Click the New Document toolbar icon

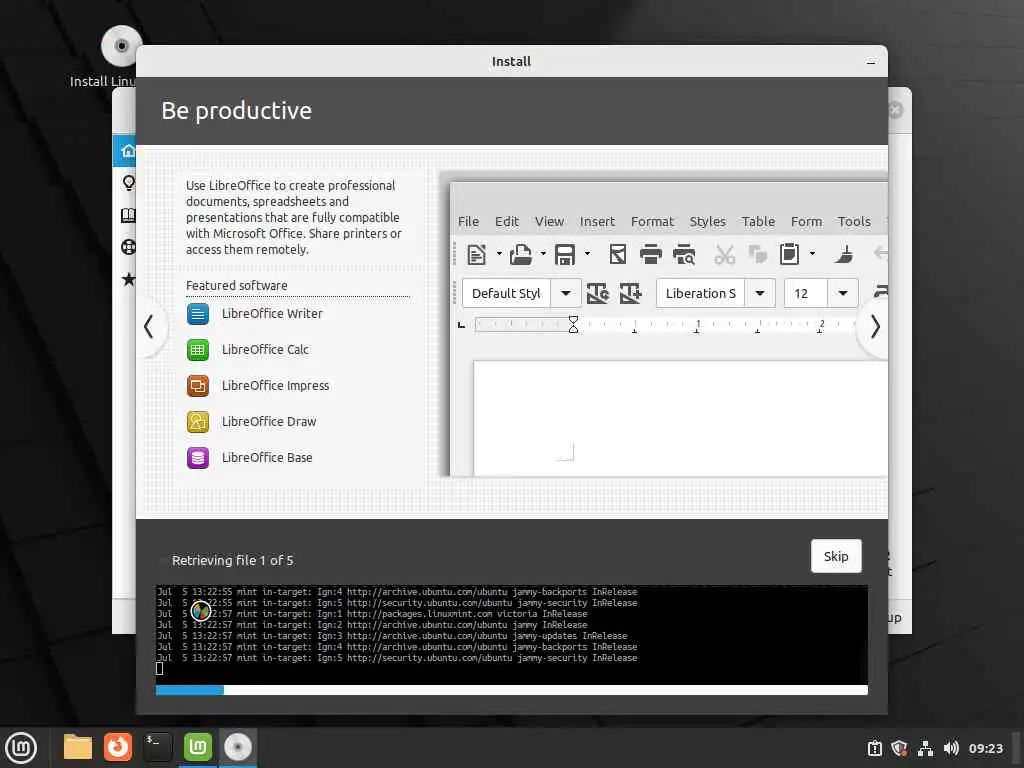(477, 254)
